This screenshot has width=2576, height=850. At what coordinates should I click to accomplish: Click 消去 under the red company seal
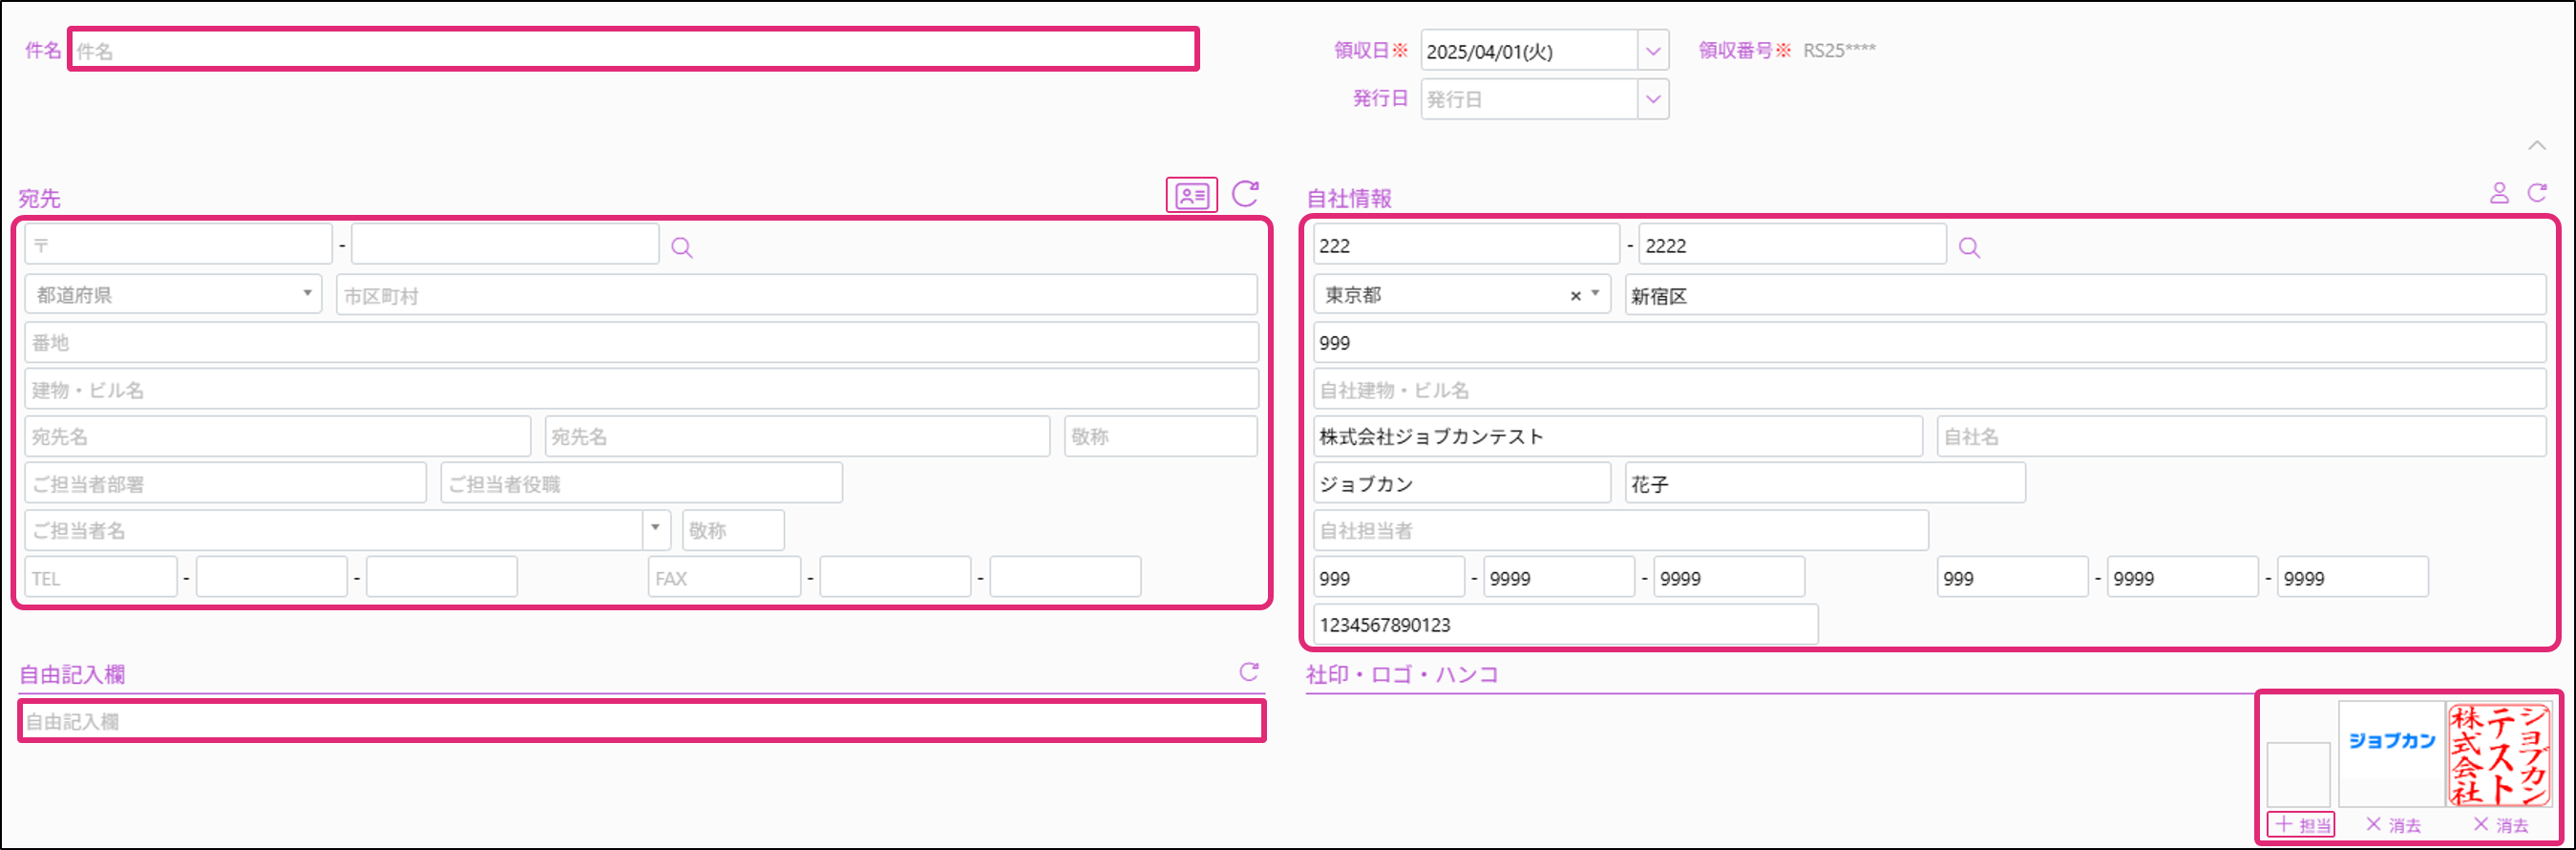pos(2500,825)
